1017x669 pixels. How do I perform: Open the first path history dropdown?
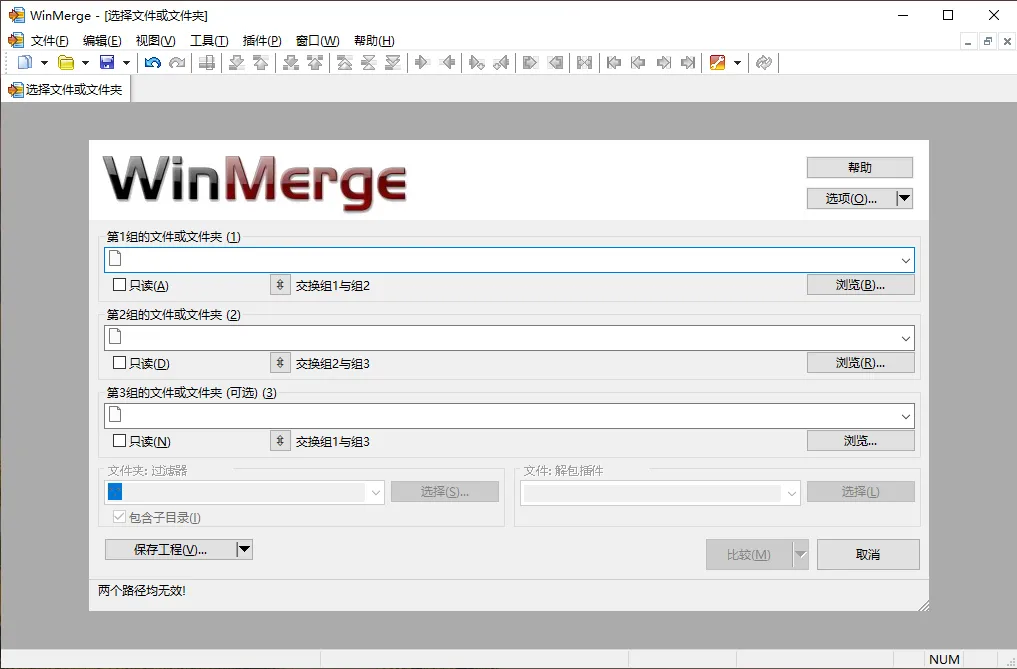click(x=906, y=259)
